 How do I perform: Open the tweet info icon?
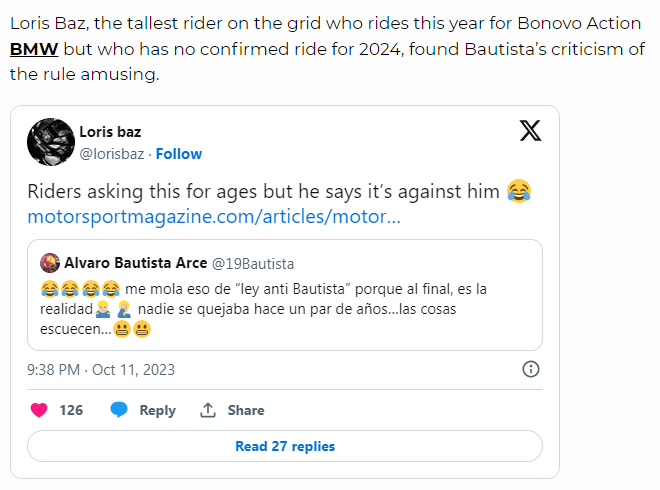click(x=532, y=369)
